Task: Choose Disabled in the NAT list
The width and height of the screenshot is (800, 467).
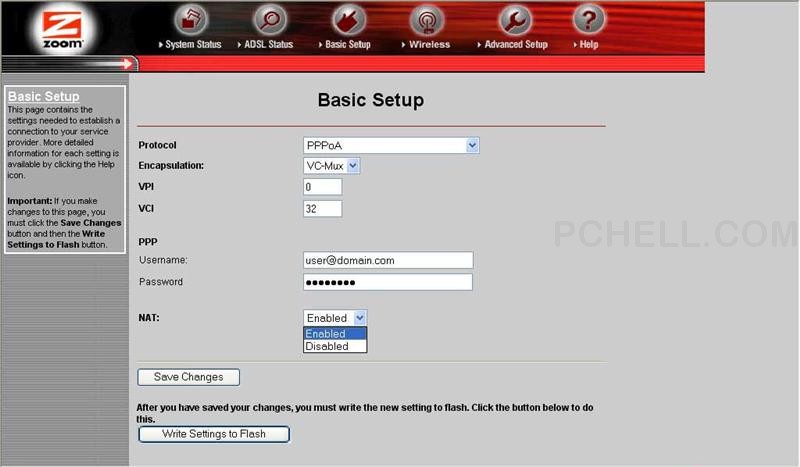Action: coord(335,346)
